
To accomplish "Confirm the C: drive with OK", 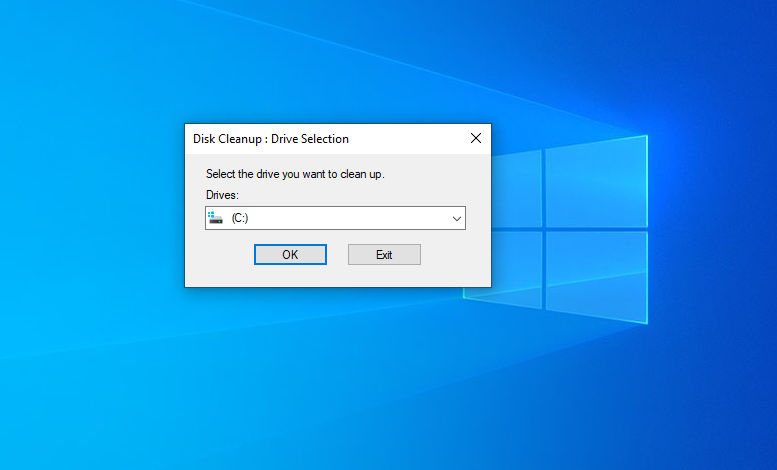I will tap(290, 254).
